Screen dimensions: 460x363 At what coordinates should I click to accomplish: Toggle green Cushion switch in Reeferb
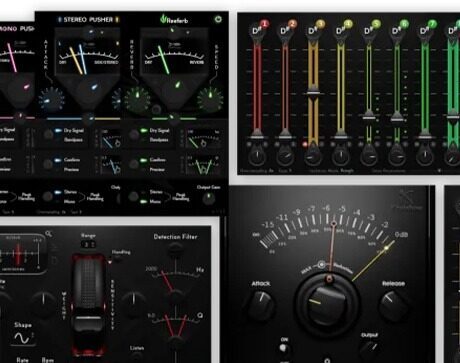tap(144, 160)
